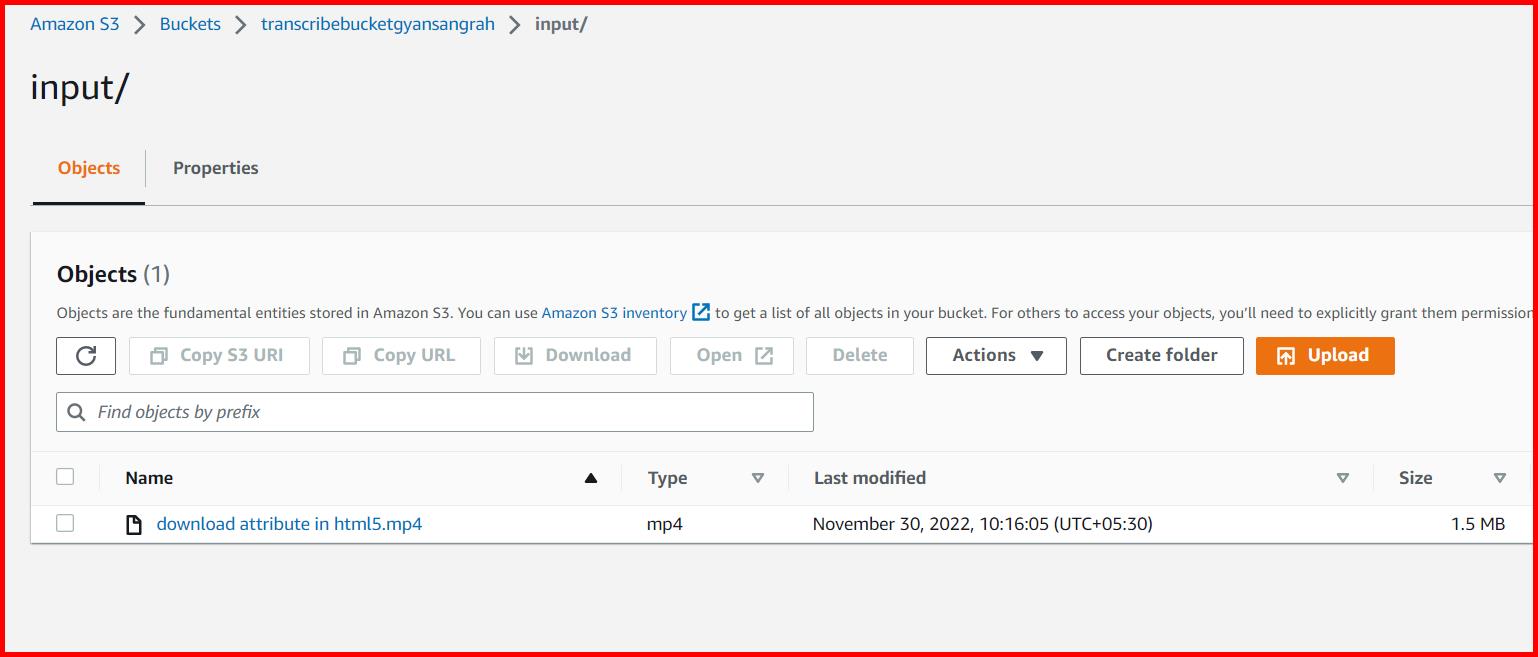Viewport: 1538px width, 657px height.
Task: Open the Actions dropdown
Action: [995, 355]
